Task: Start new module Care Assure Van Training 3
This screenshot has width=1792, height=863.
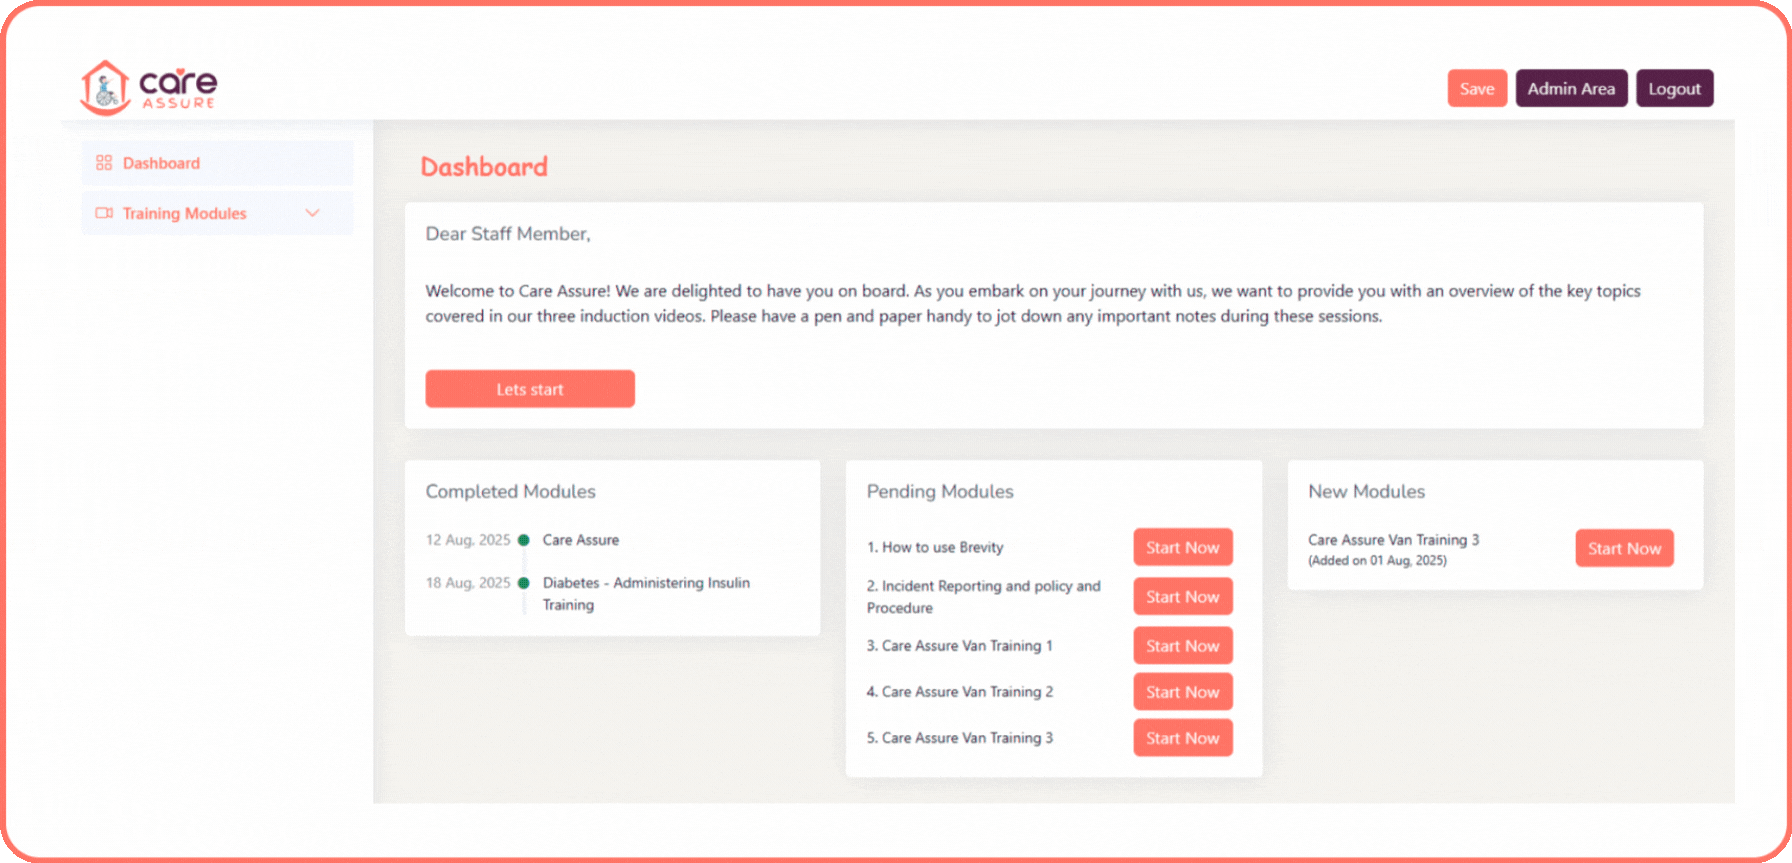Action: [1625, 549]
